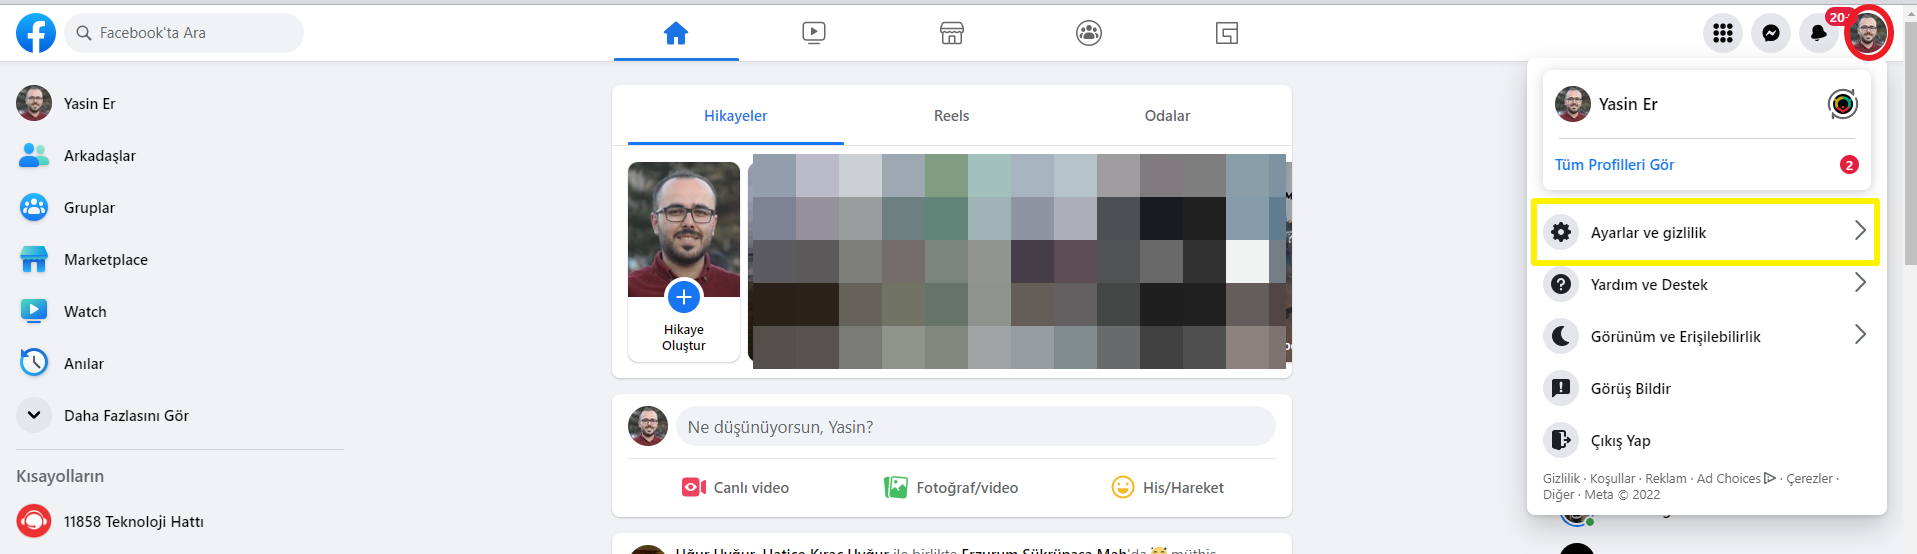This screenshot has width=1917, height=554.
Task: Click the Marketplace stall icon in sidebar
Action: [x=34, y=259]
